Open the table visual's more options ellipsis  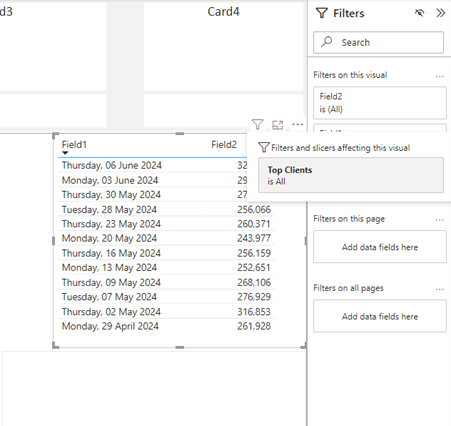297,125
